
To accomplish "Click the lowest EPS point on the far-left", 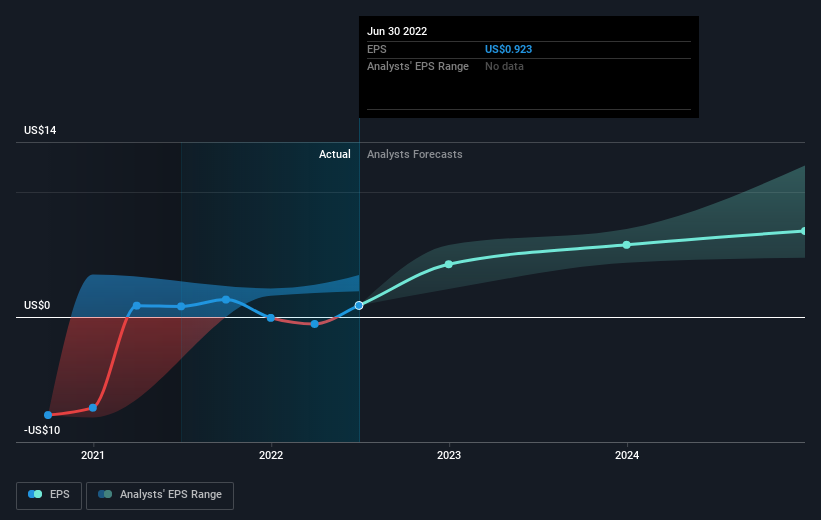I will pos(48,415).
